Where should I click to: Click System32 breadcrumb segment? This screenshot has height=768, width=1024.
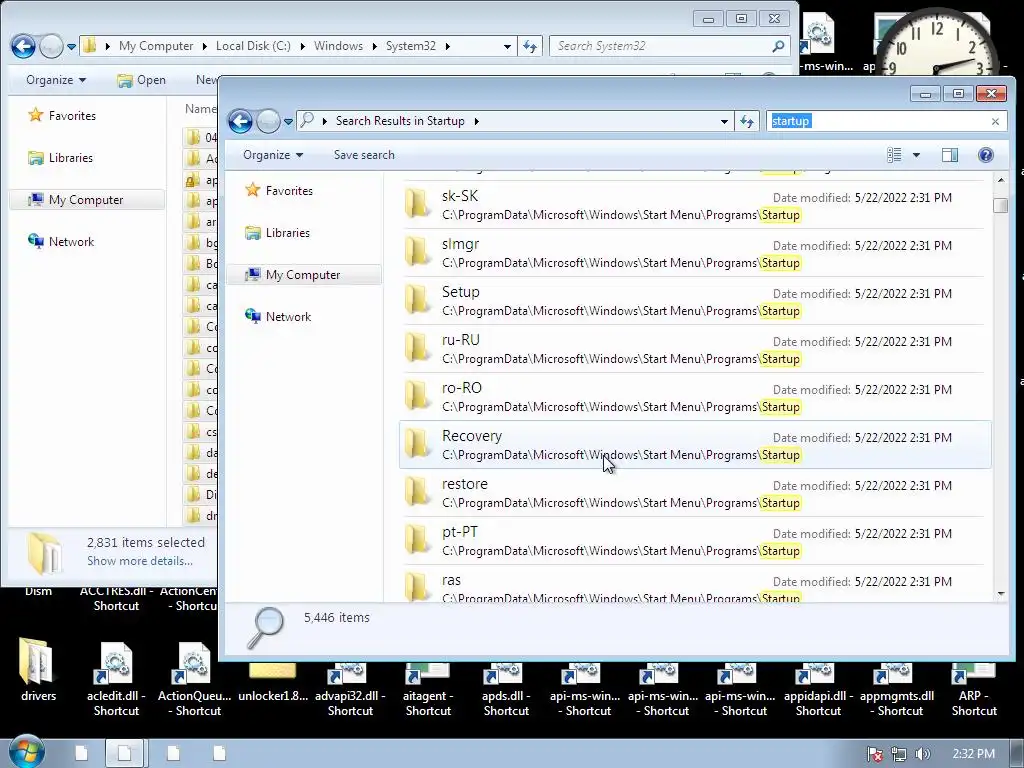411,46
